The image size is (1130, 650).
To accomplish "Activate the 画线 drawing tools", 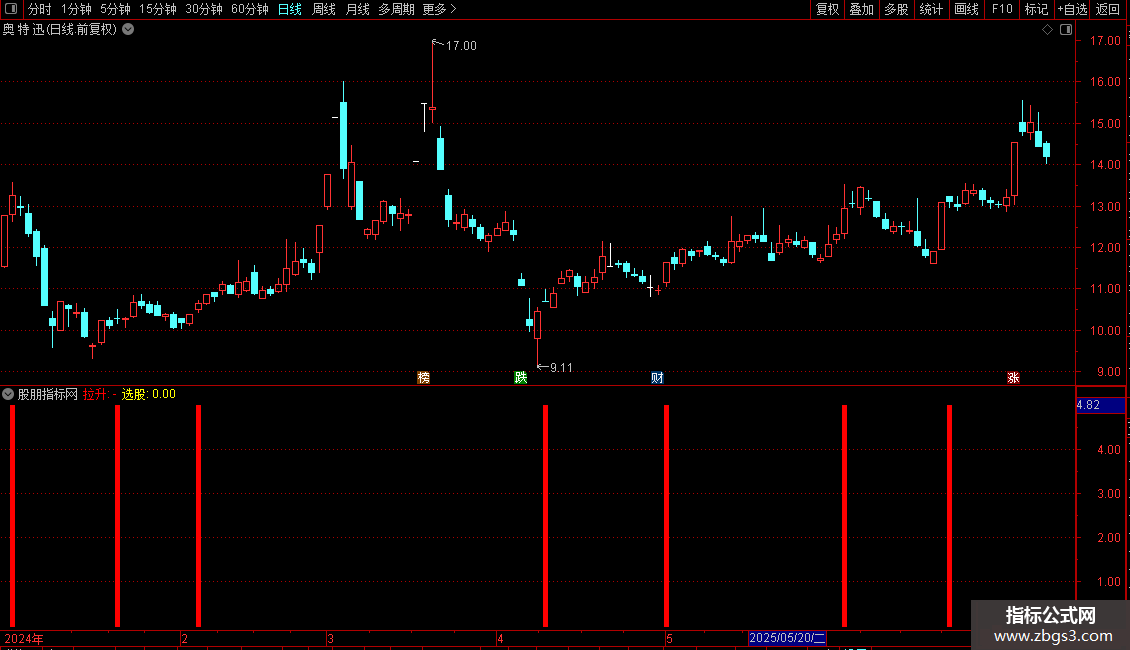I will pos(966,9).
